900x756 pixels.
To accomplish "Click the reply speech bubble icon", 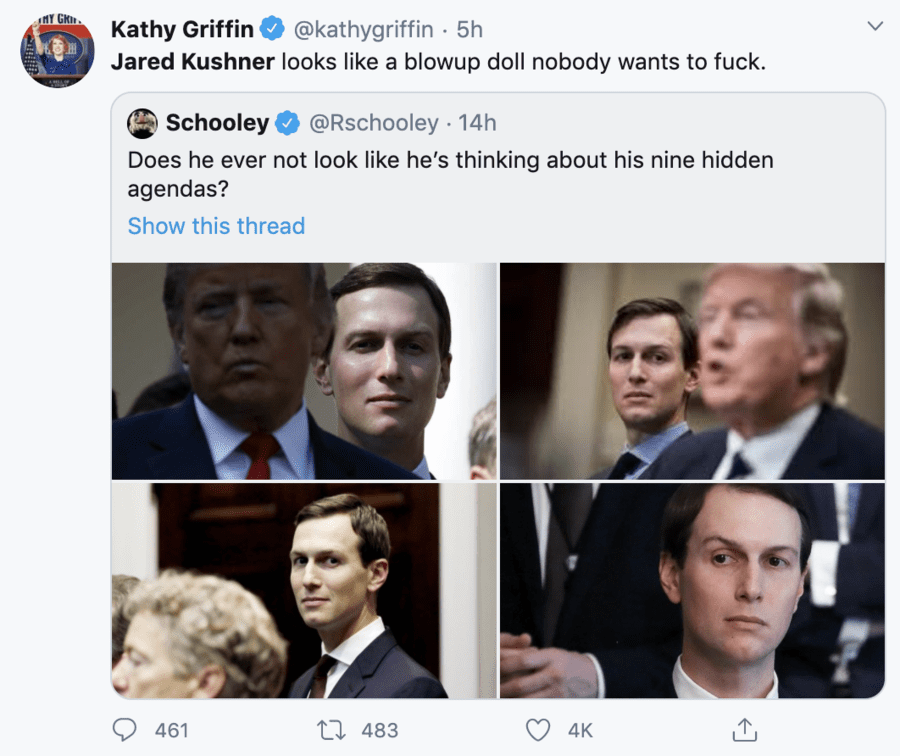I will [124, 731].
